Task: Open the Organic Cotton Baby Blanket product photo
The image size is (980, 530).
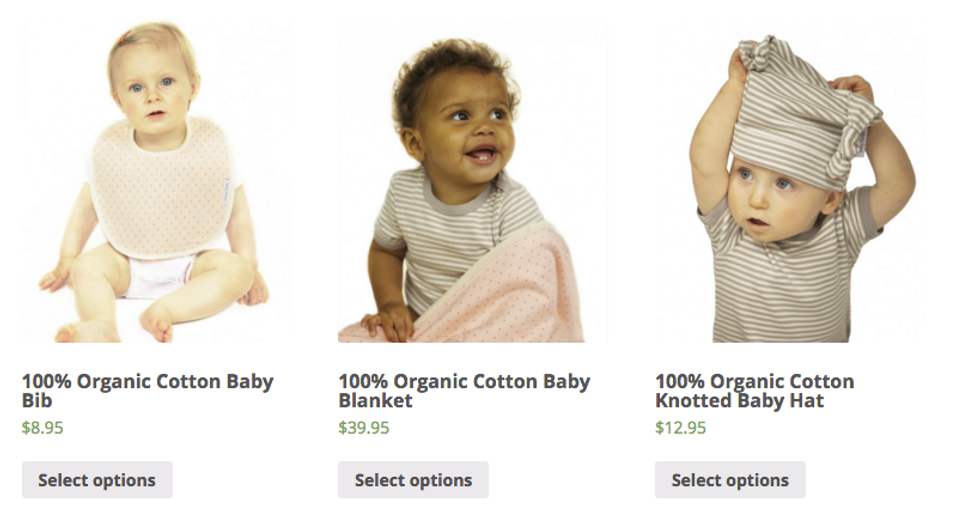Action: click(x=472, y=181)
